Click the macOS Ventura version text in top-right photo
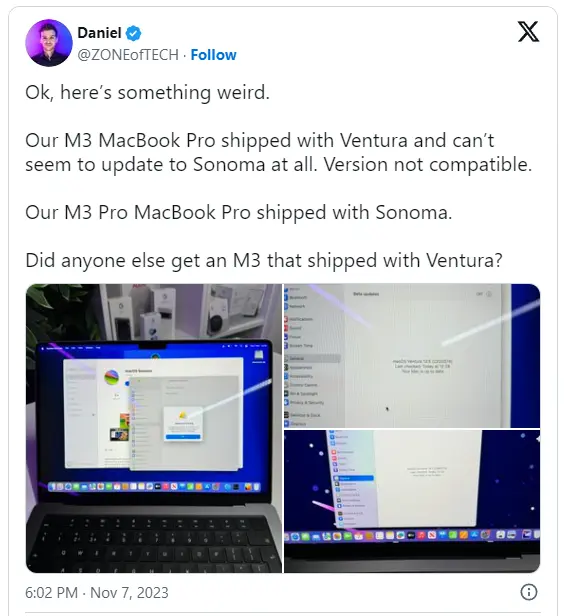This screenshot has height=616, width=564. pyautogui.click(x=422, y=361)
